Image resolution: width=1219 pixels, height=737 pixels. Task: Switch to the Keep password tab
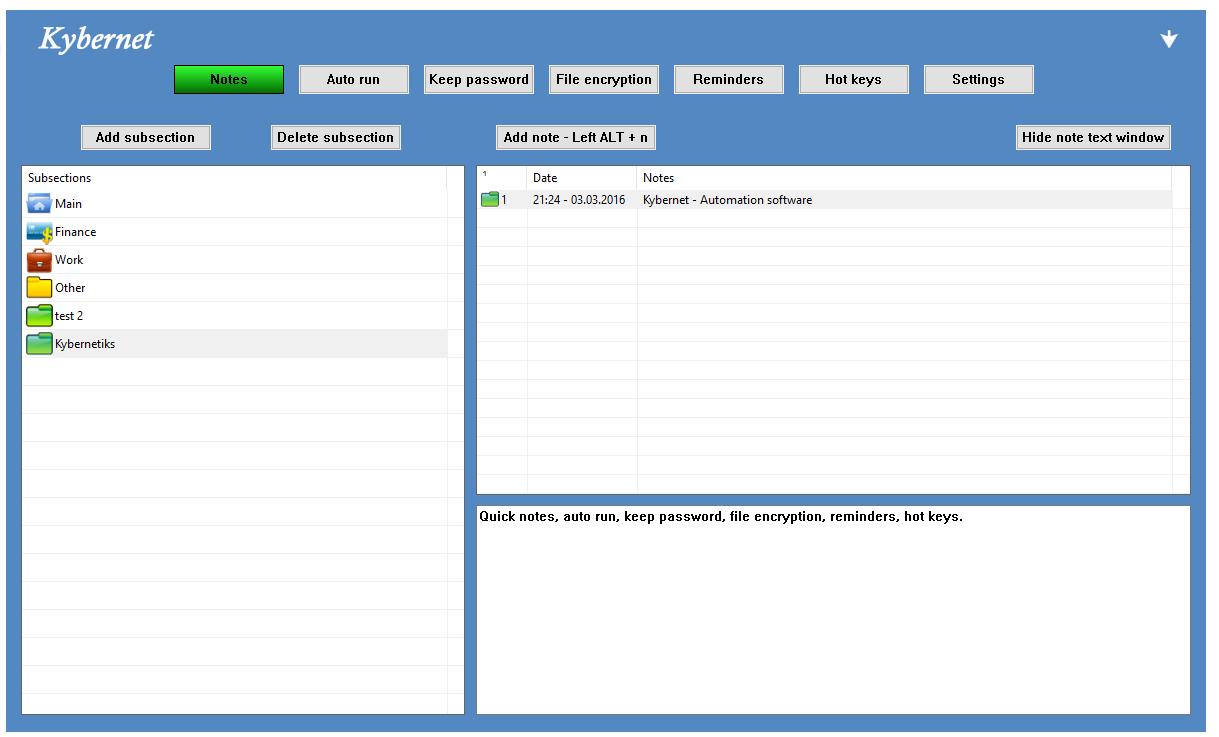tap(478, 80)
